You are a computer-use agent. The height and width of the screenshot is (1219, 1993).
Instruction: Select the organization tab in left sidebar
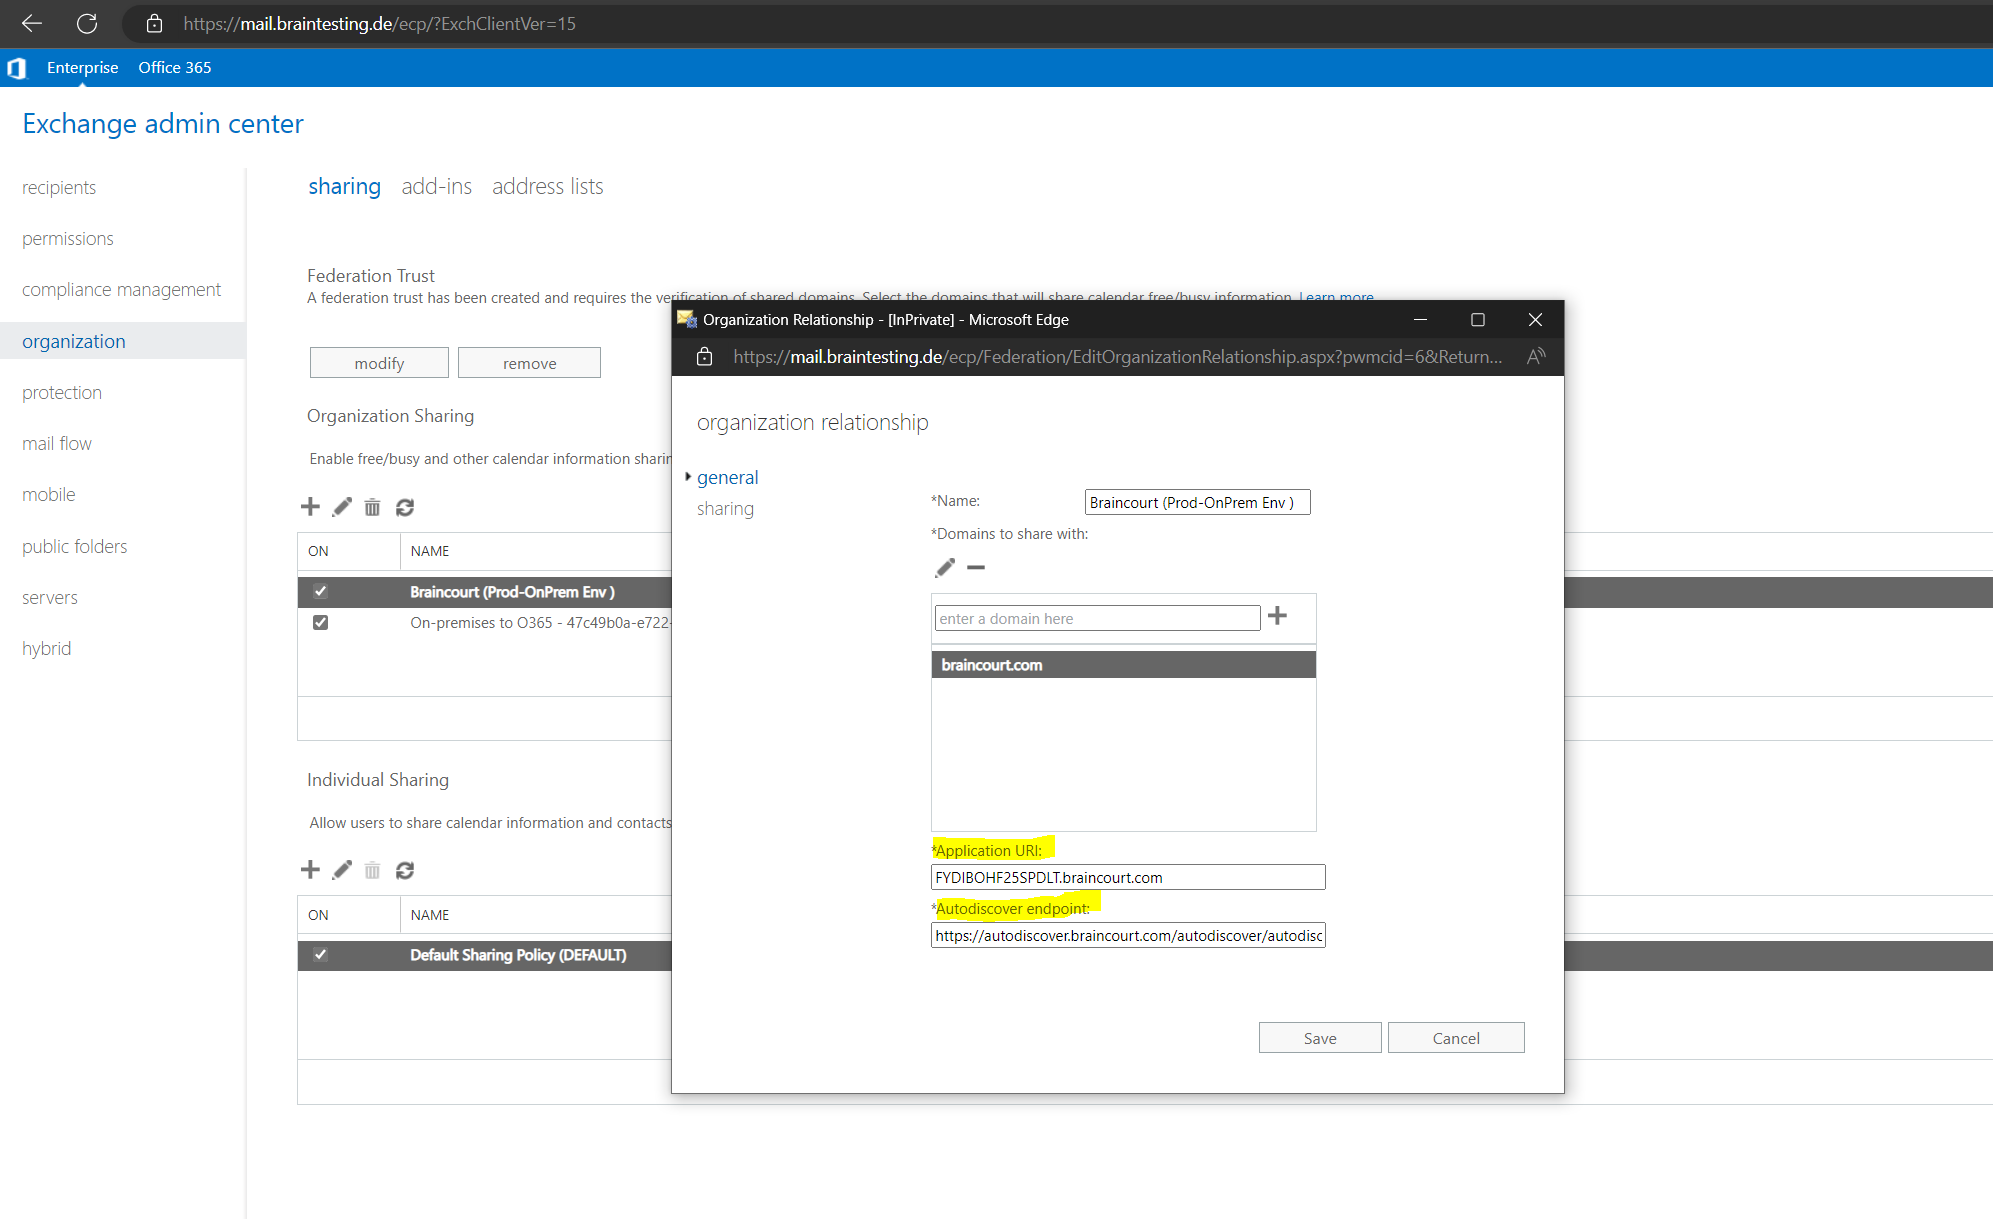pos(73,340)
